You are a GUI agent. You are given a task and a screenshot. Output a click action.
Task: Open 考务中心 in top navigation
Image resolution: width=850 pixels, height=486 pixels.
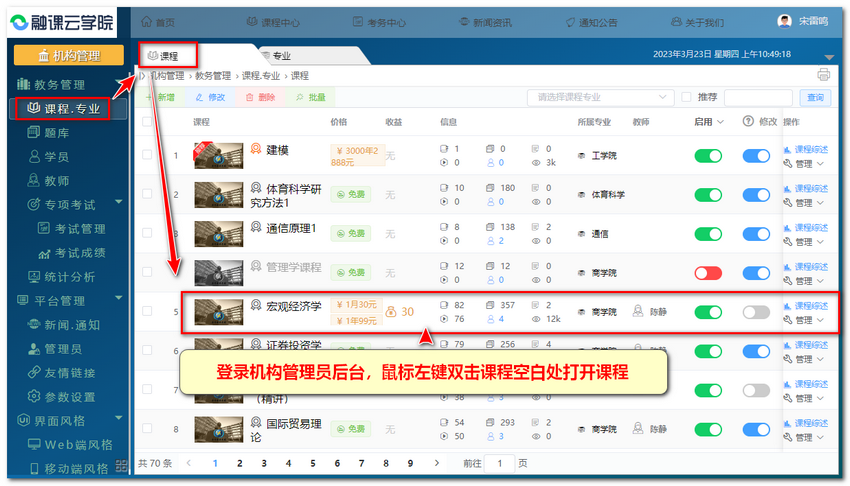pyautogui.click(x=379, y=22)
